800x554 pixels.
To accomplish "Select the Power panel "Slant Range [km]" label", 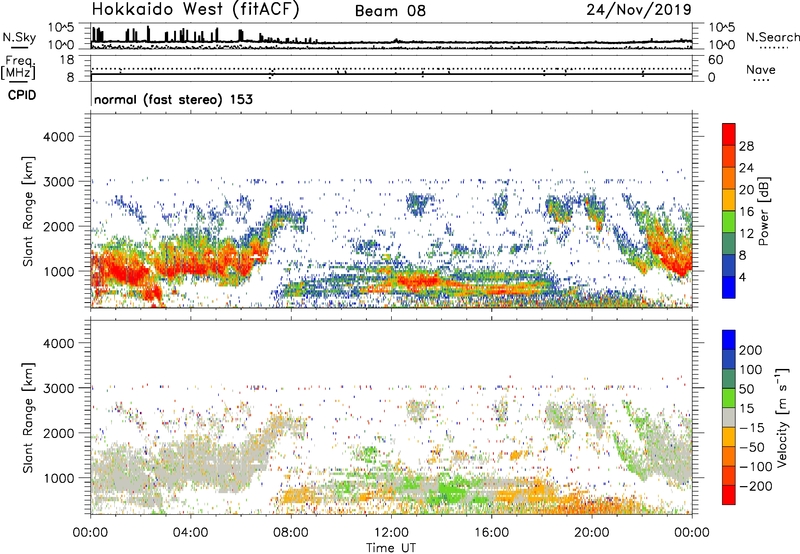I will click(28, 211).
